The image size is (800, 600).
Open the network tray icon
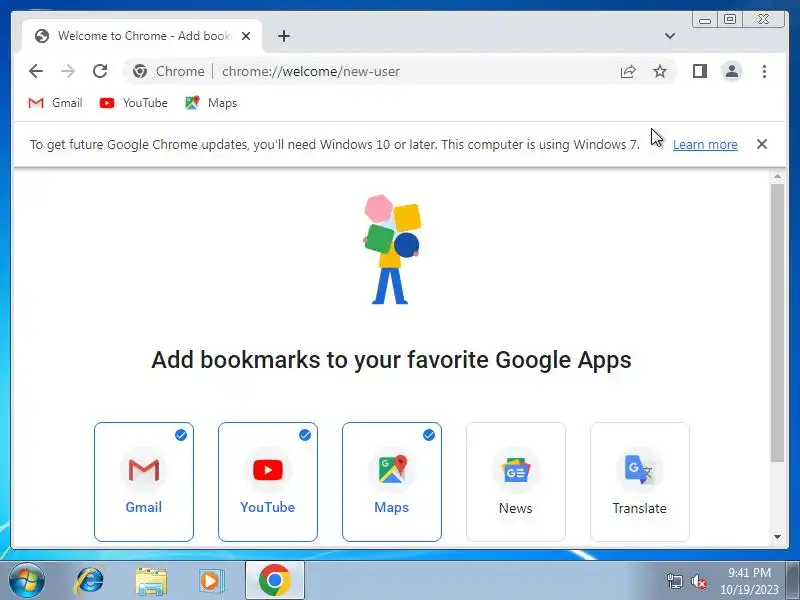pos(674,581)
